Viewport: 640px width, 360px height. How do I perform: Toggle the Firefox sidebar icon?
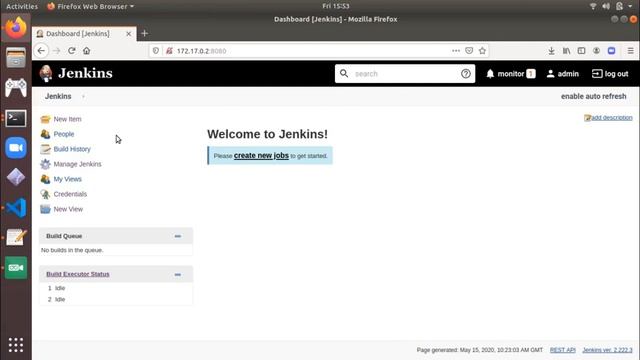581,51
